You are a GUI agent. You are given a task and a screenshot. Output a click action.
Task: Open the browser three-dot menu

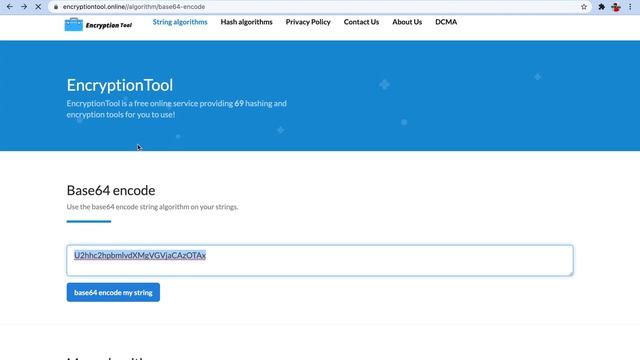click(x=630, y=7)
